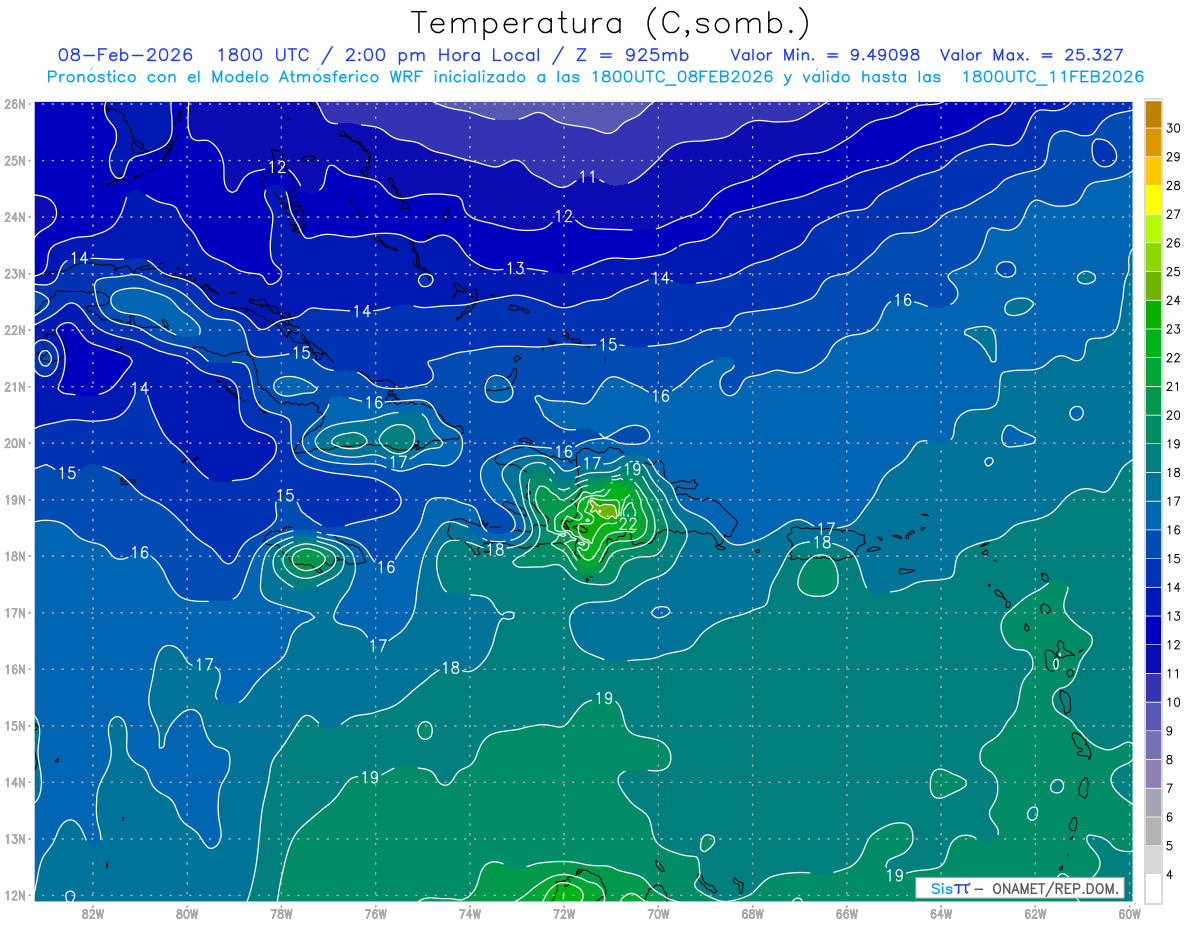Click the "24N" latitude label

click(14, 217)
